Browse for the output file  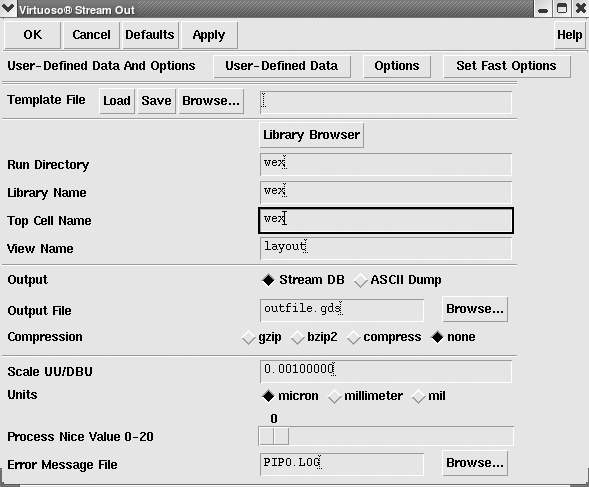(x=475, y=309)
